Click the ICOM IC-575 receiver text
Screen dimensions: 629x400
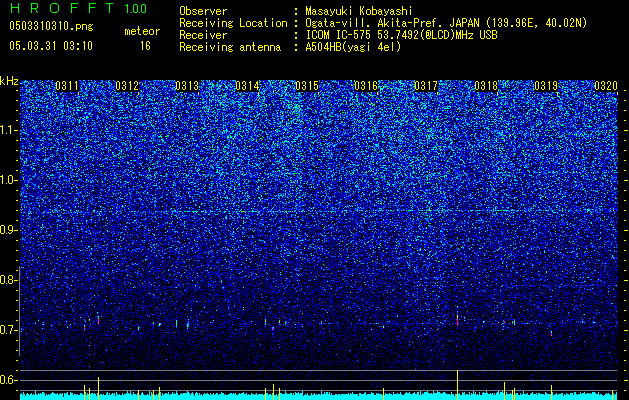401,35
